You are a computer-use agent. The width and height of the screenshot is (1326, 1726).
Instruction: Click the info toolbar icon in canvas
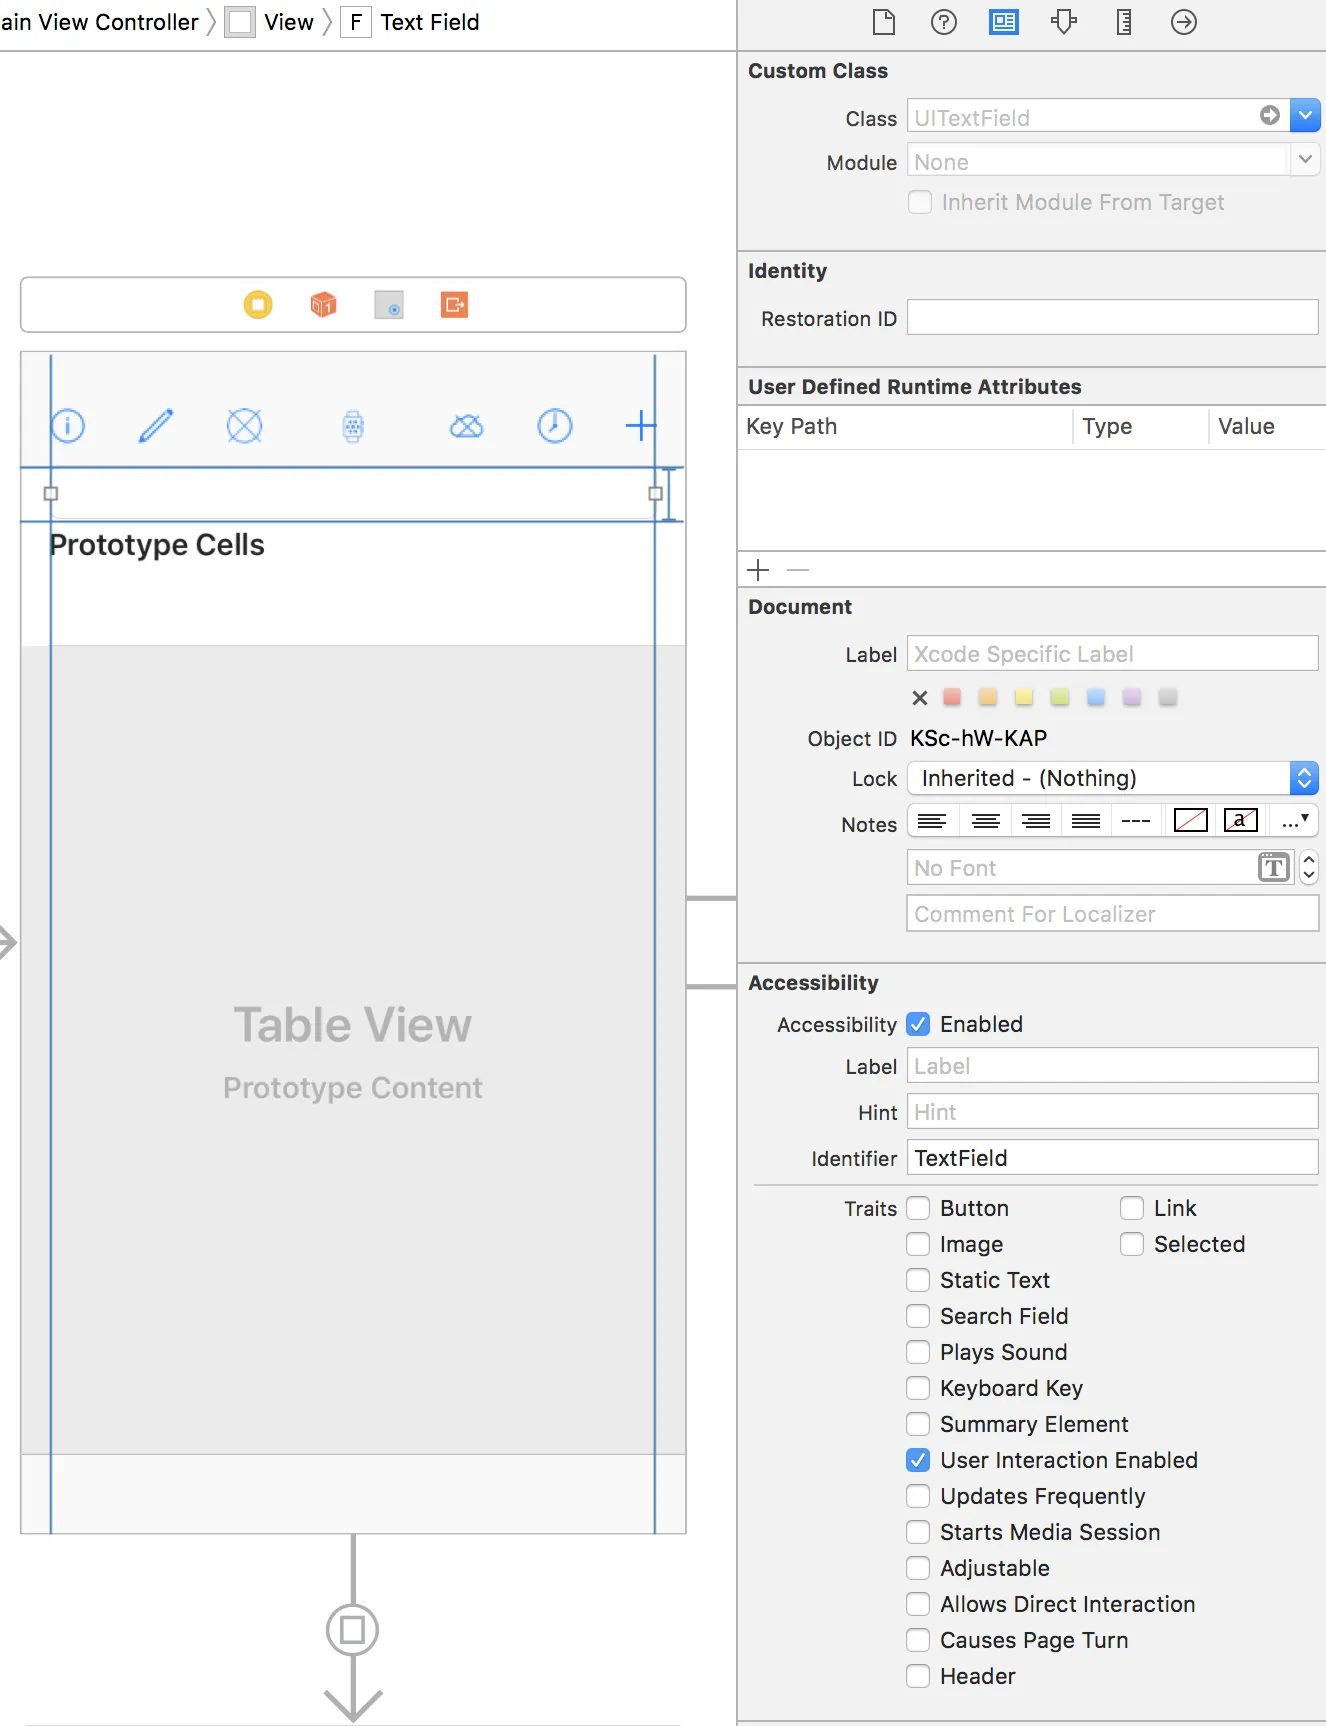click(68, 426)
